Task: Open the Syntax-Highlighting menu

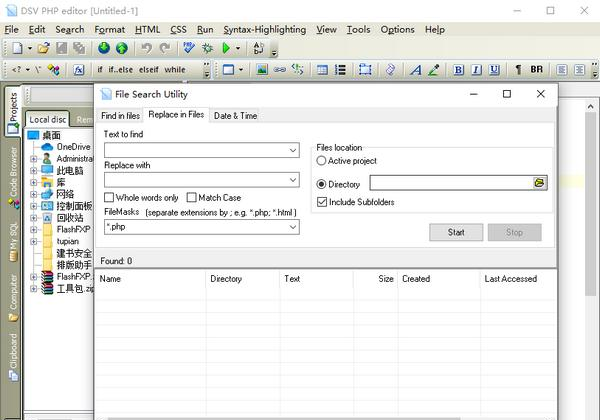Action: [264, 29]
